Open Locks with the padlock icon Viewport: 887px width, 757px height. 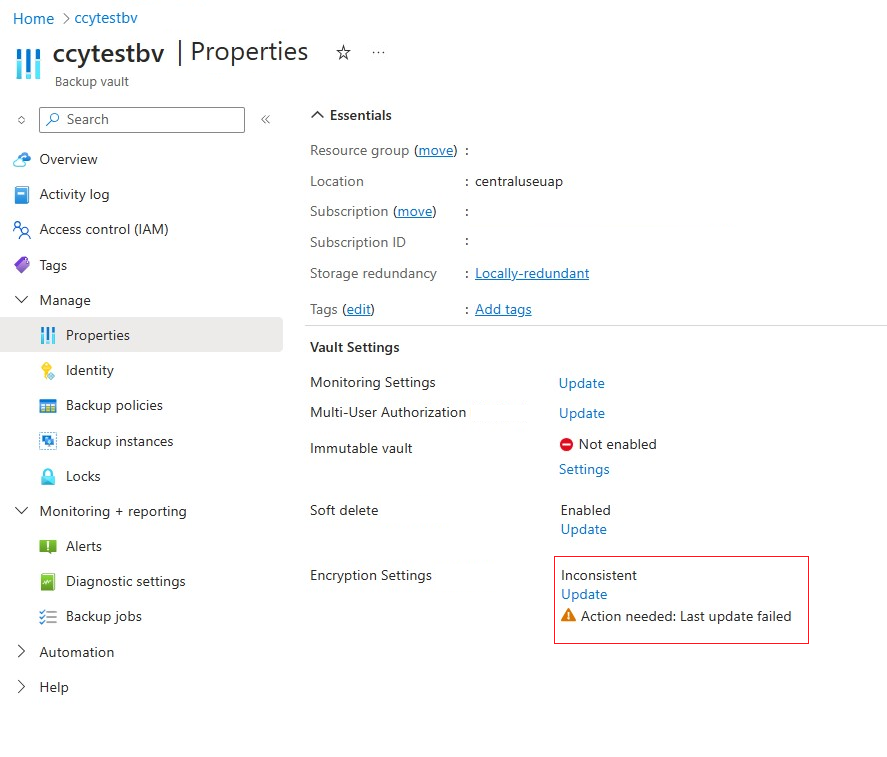tap(48, 476)
